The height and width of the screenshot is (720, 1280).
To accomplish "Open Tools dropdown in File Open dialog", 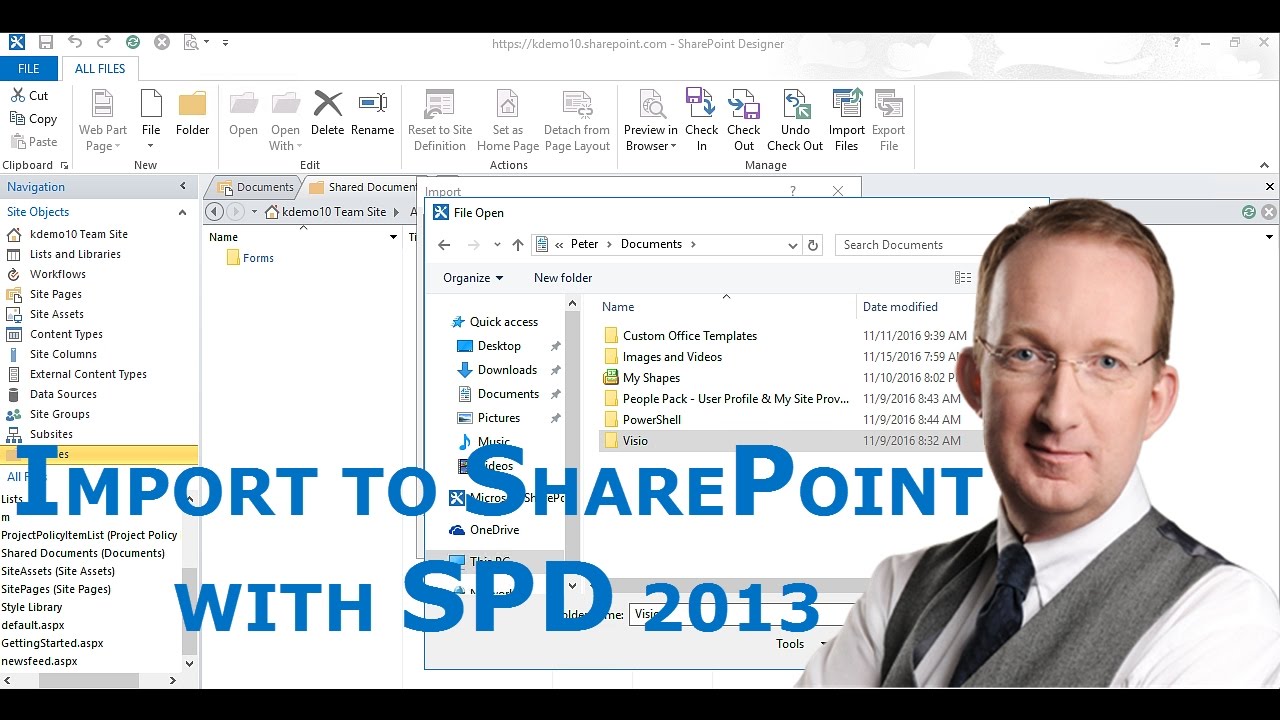I will coord(802,644).
